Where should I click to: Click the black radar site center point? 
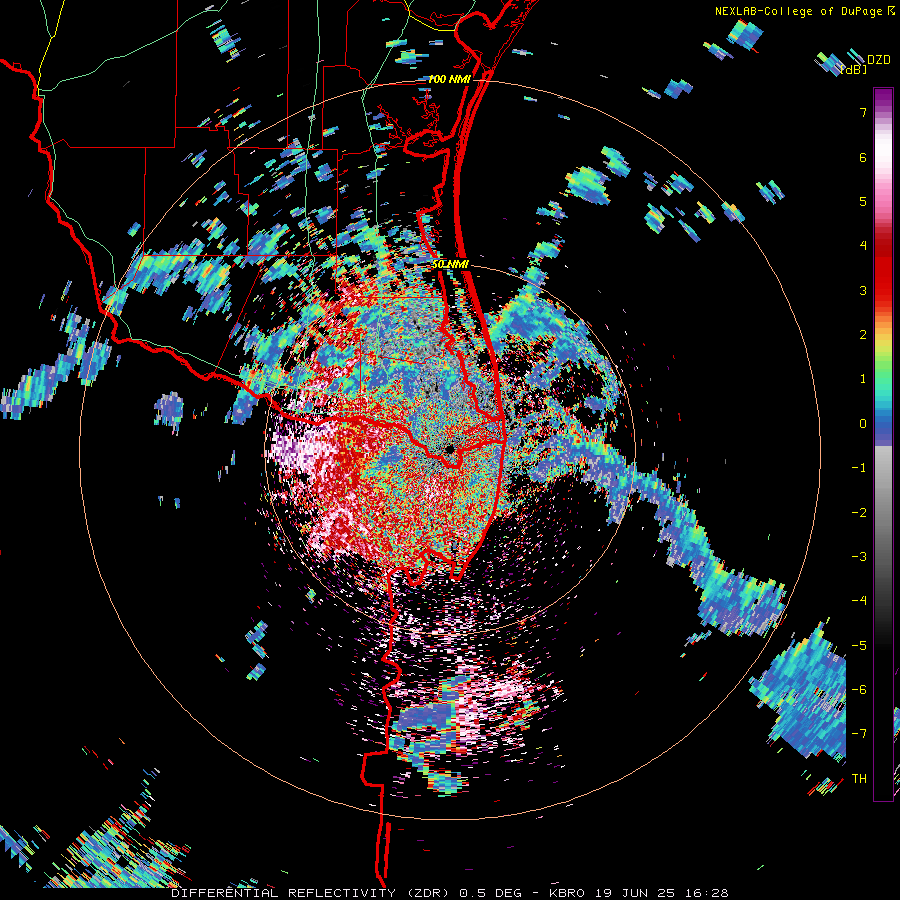(449, 449)
